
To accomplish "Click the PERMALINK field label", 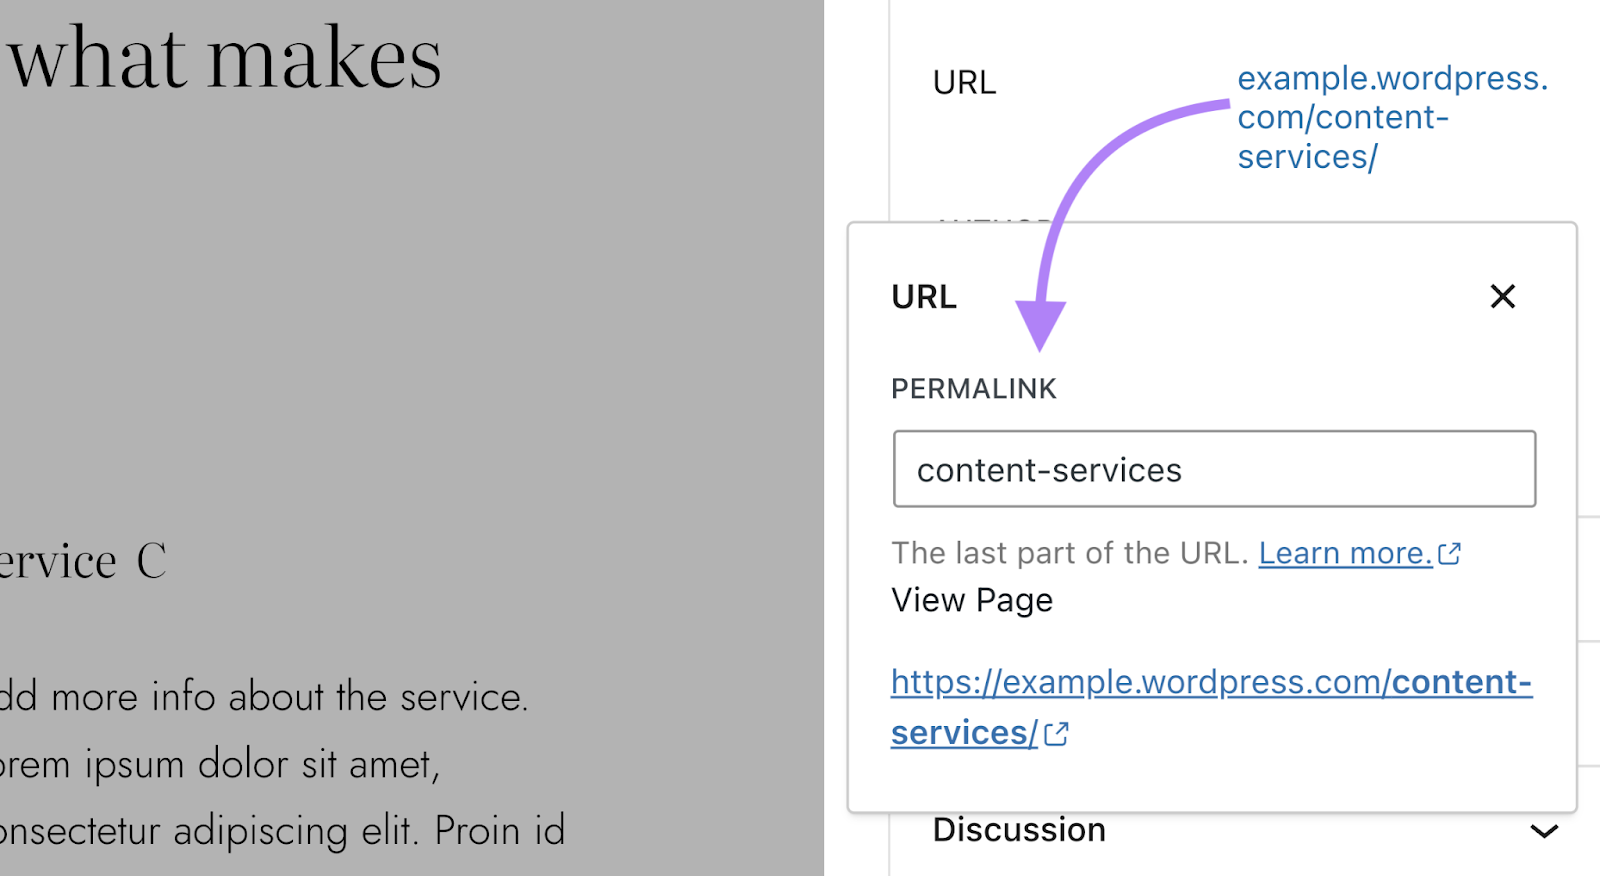I will click(x=973, y=389).
